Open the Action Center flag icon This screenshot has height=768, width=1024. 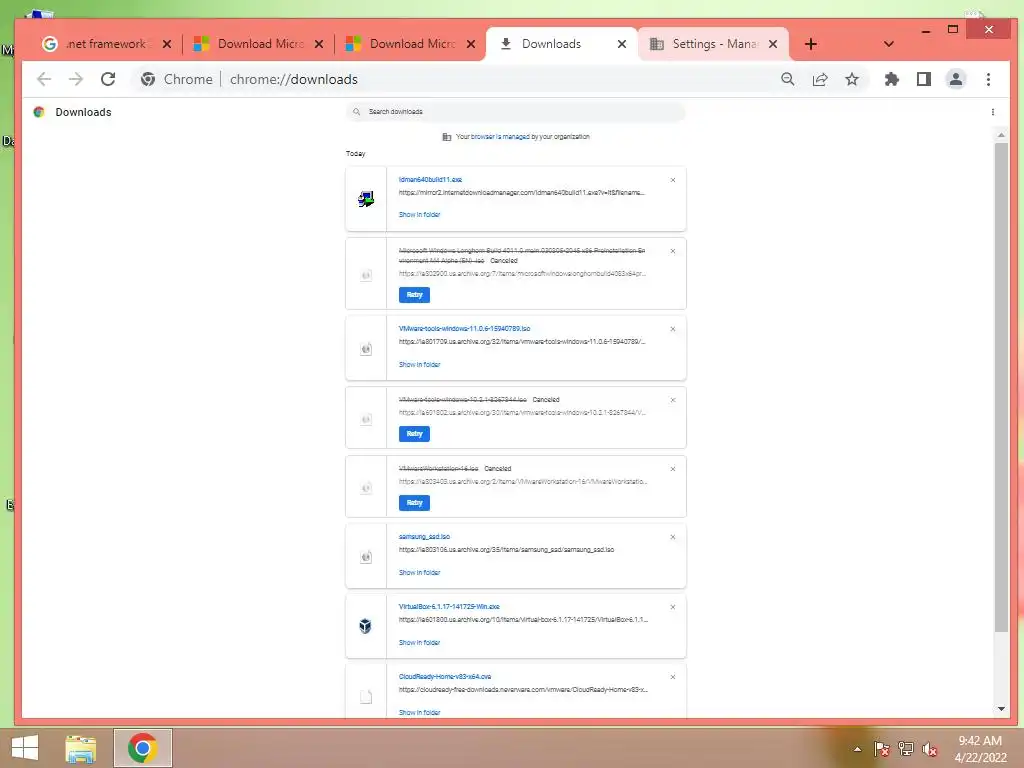click(882, 749)
